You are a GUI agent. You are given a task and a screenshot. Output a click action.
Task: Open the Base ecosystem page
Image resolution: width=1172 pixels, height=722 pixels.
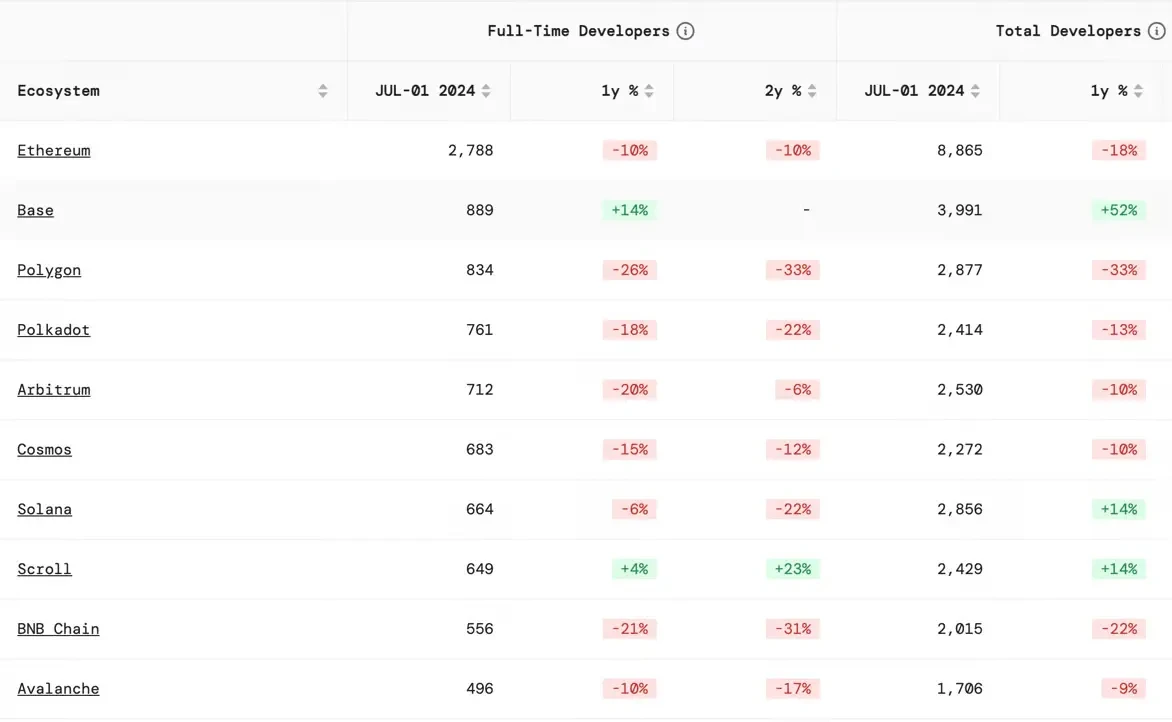36,210
